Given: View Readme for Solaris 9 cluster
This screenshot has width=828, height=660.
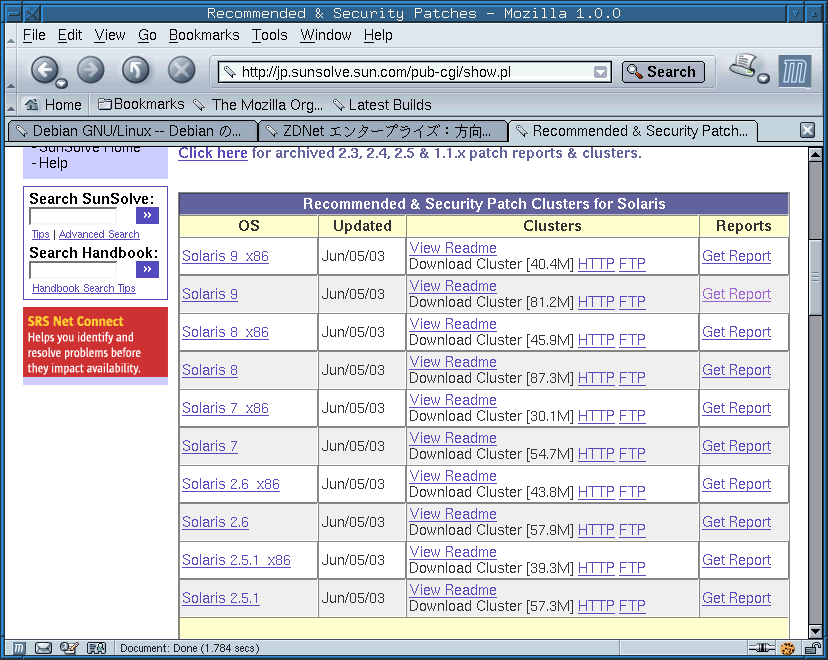Looking at the screenshot, I should [x=453, y=286].
